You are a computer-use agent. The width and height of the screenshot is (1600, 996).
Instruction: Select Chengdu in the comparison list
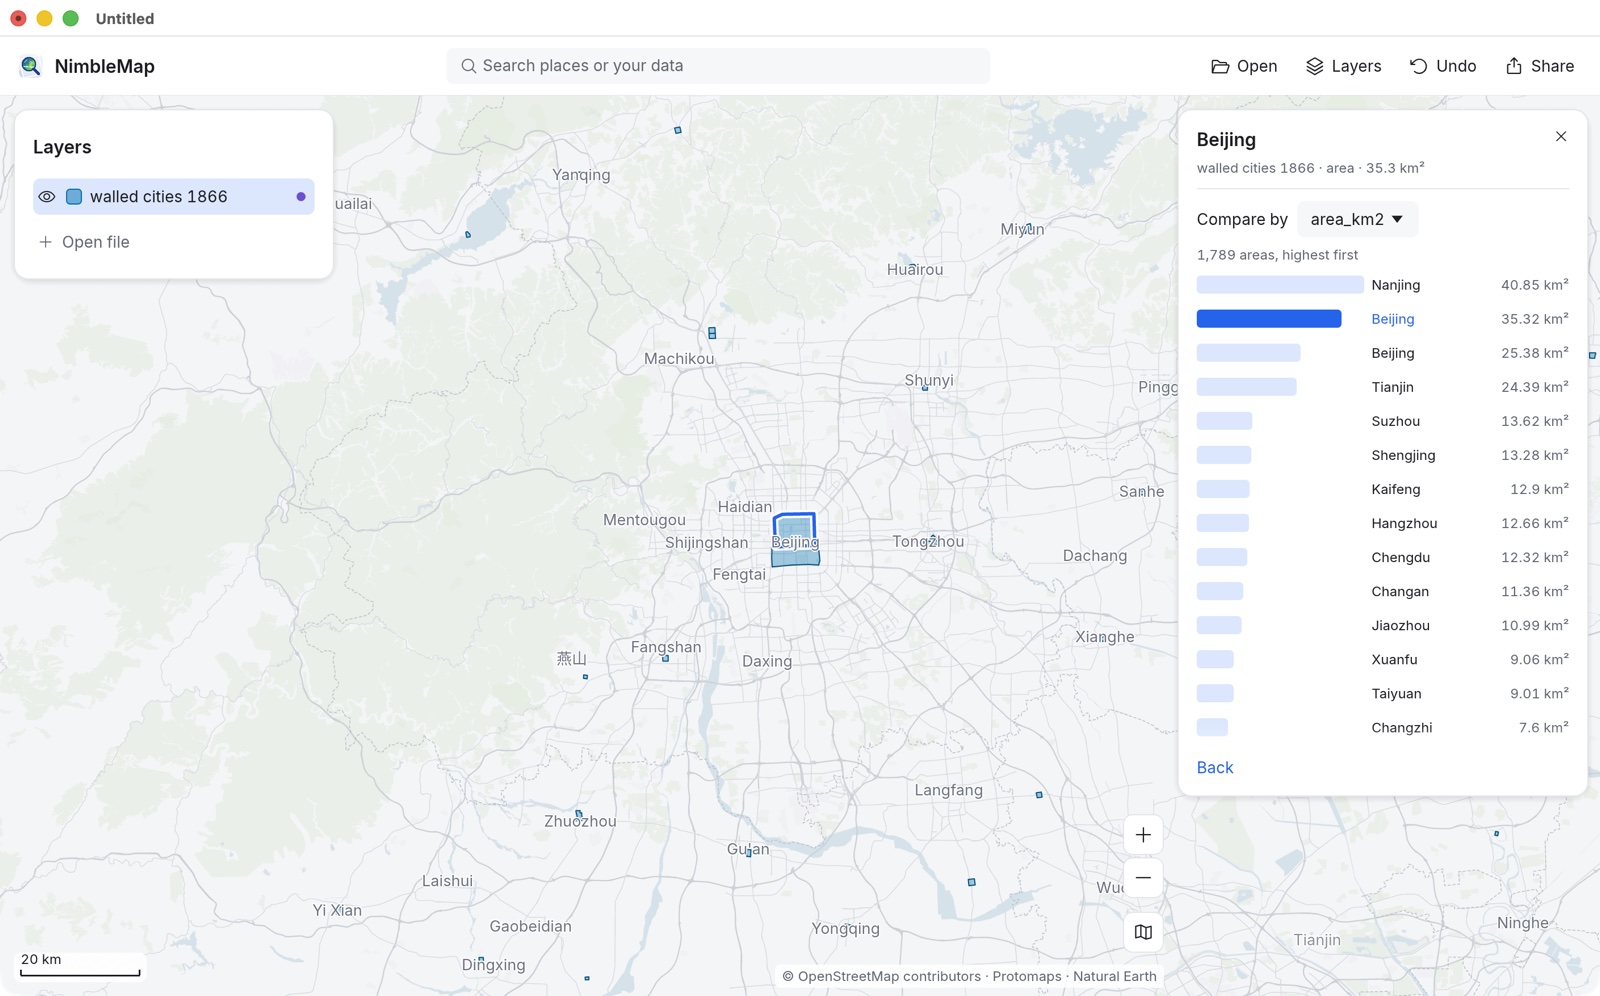tap(1382, 557)
